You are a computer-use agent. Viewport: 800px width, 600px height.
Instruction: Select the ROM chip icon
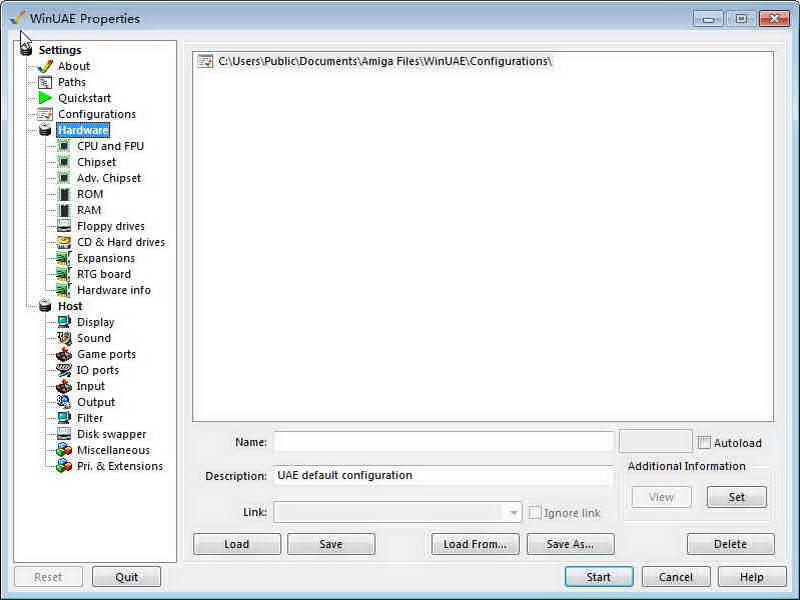64,194
